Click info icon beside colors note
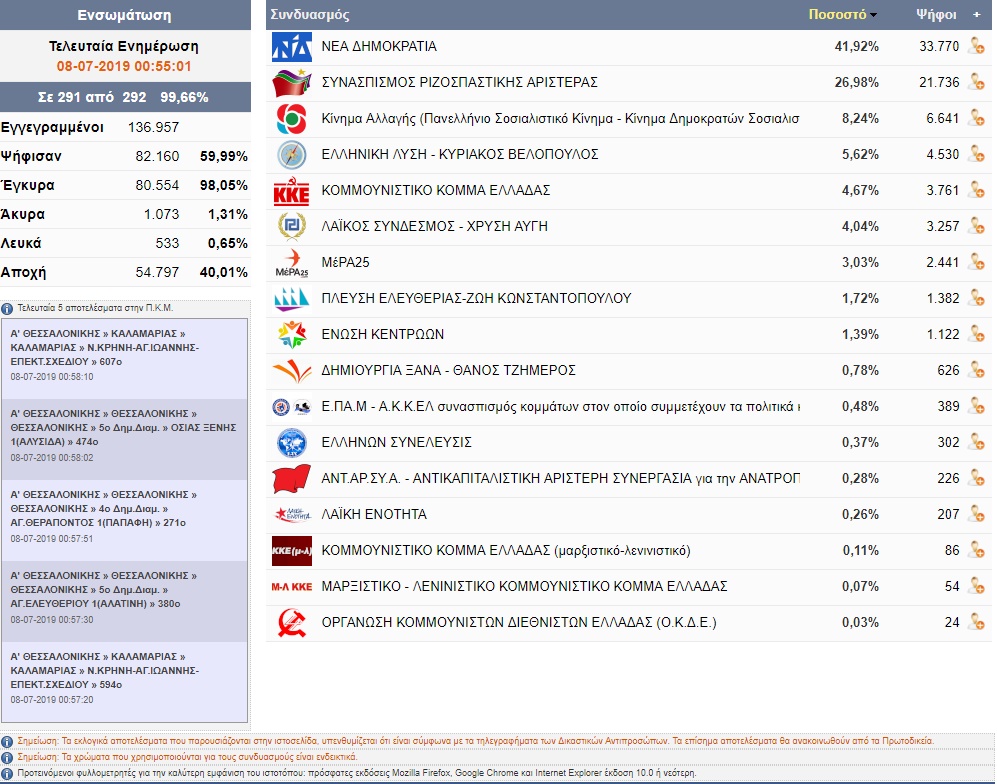The width and height of the screenshot is (997, 784). click(7, 758)
